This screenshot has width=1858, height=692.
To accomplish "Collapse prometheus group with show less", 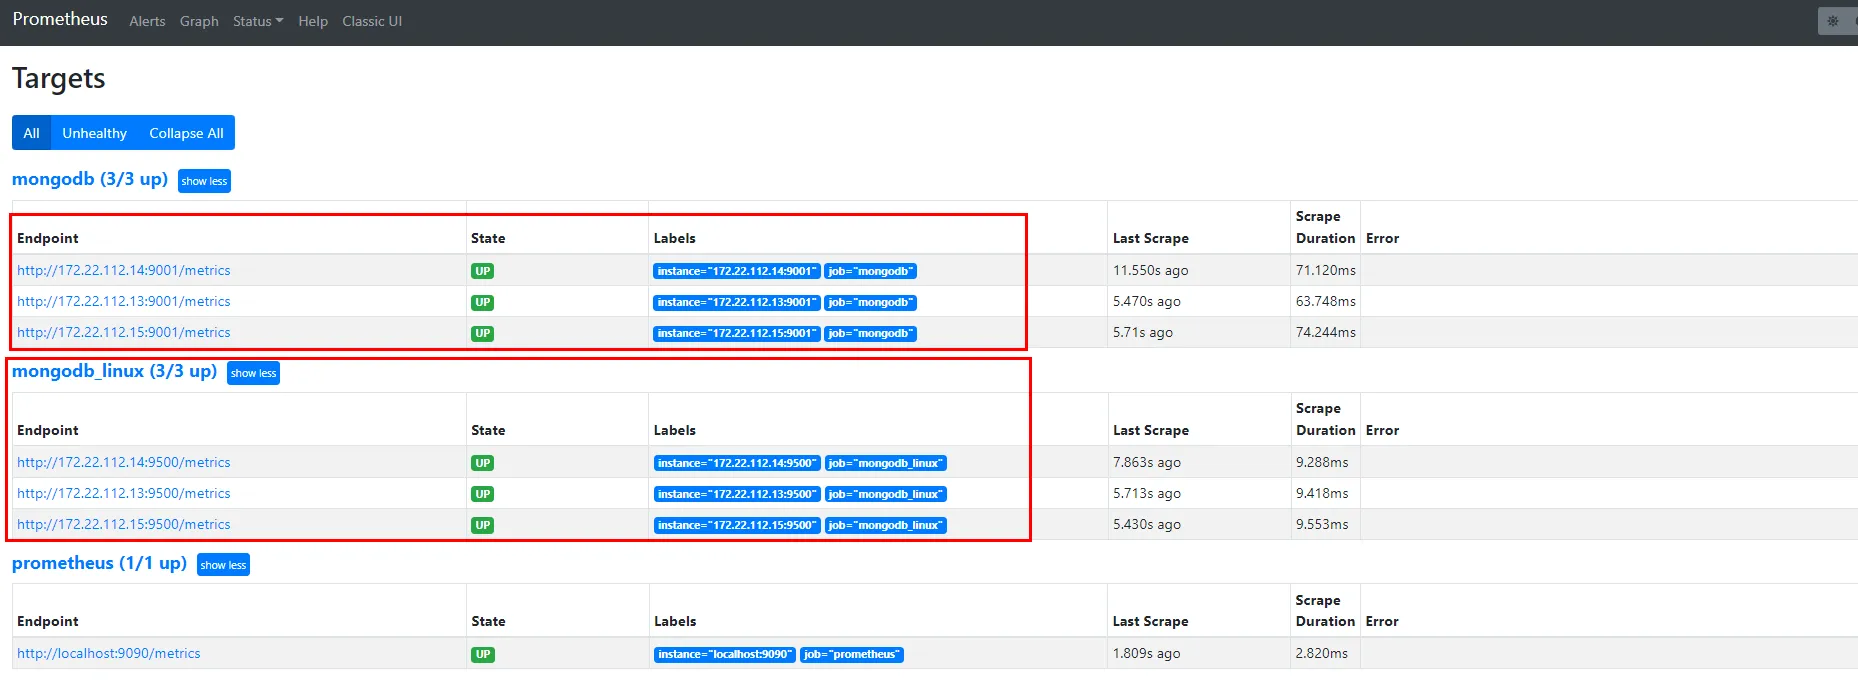I will tap(223, 565).
